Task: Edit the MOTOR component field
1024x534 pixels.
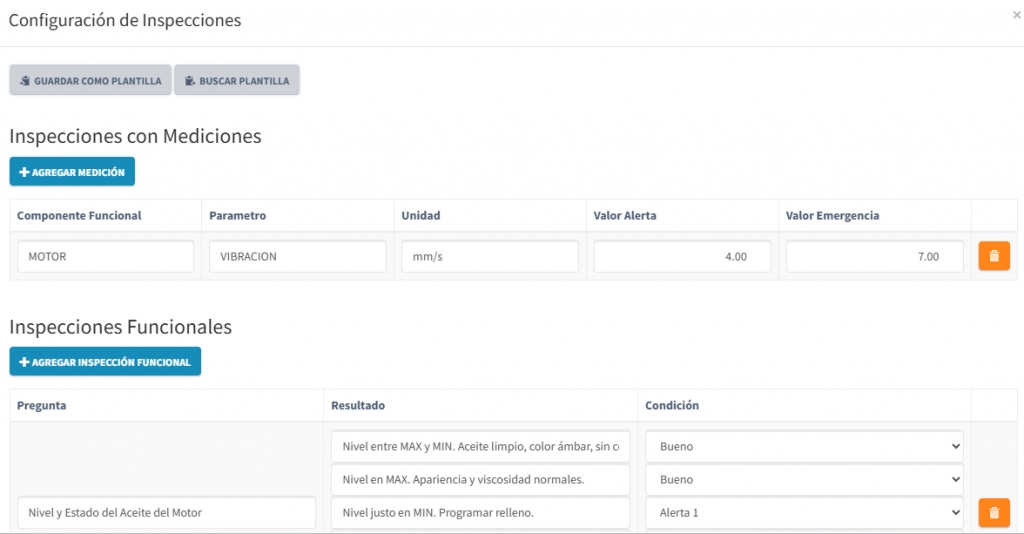Action: [105, 257]
